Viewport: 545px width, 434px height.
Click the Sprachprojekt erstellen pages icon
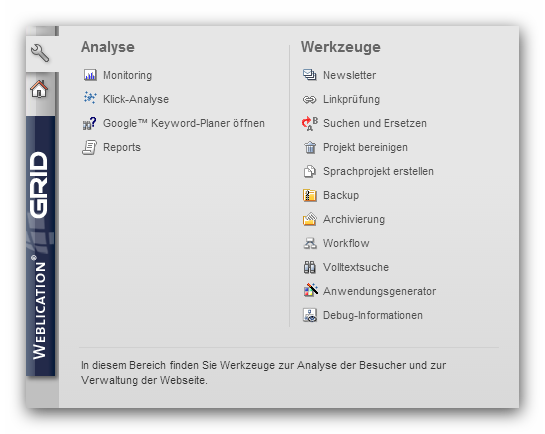(x=310, y=171)
